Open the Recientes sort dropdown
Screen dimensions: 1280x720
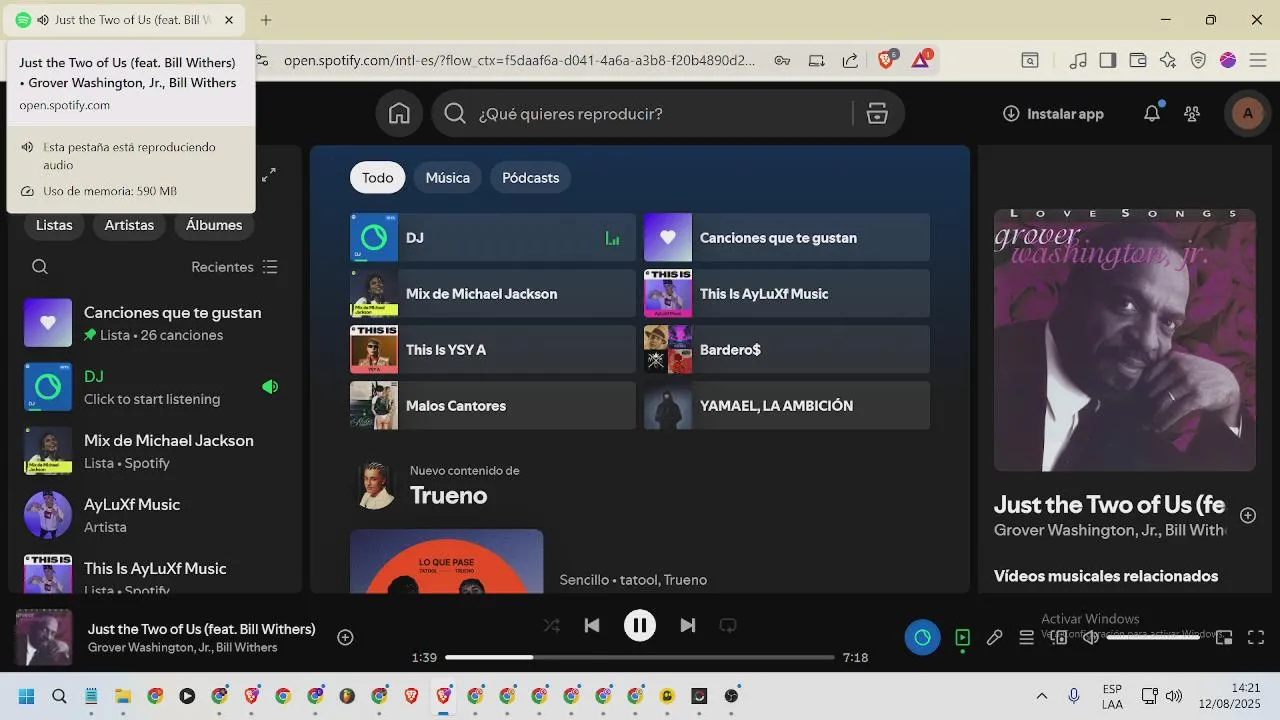click(x=235, y=267)
